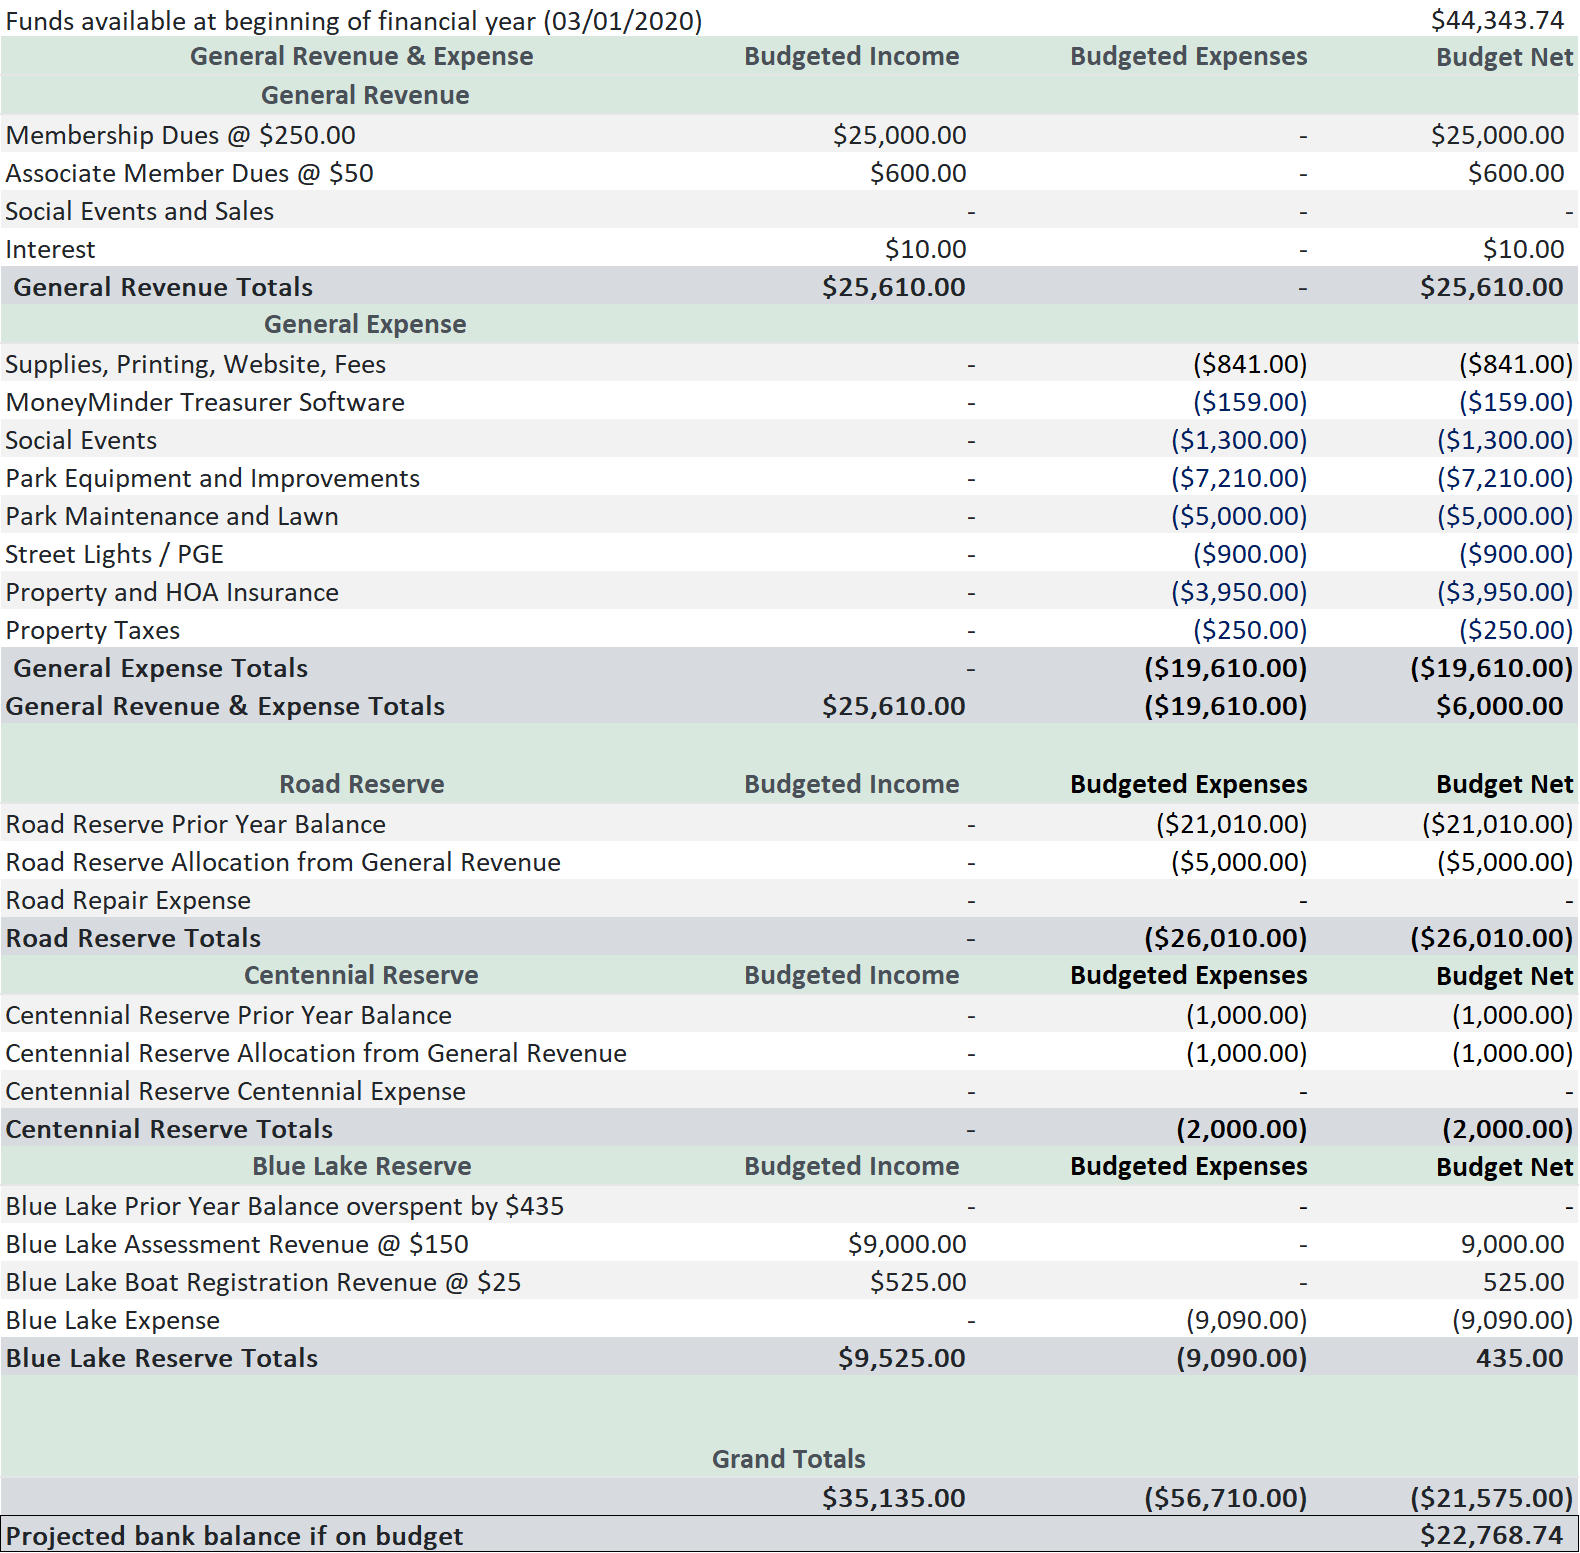This screenshot has width=1580, height=1553.
Task: Click the $525.00 Boat Registration income cell
Action: tap(918, 1282)
